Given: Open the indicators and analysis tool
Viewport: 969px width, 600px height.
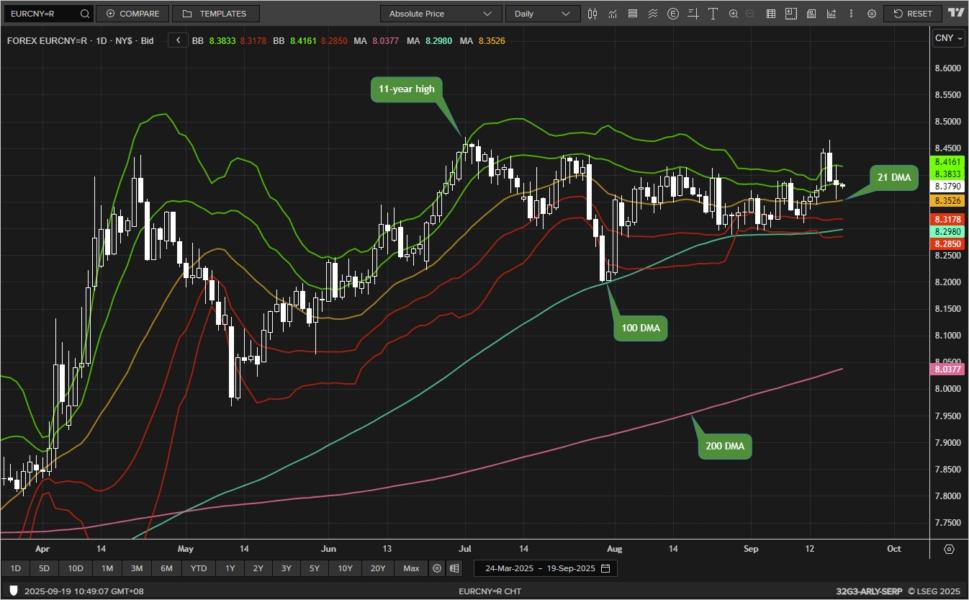Looking at the screenshot, I should pos(612,14).
